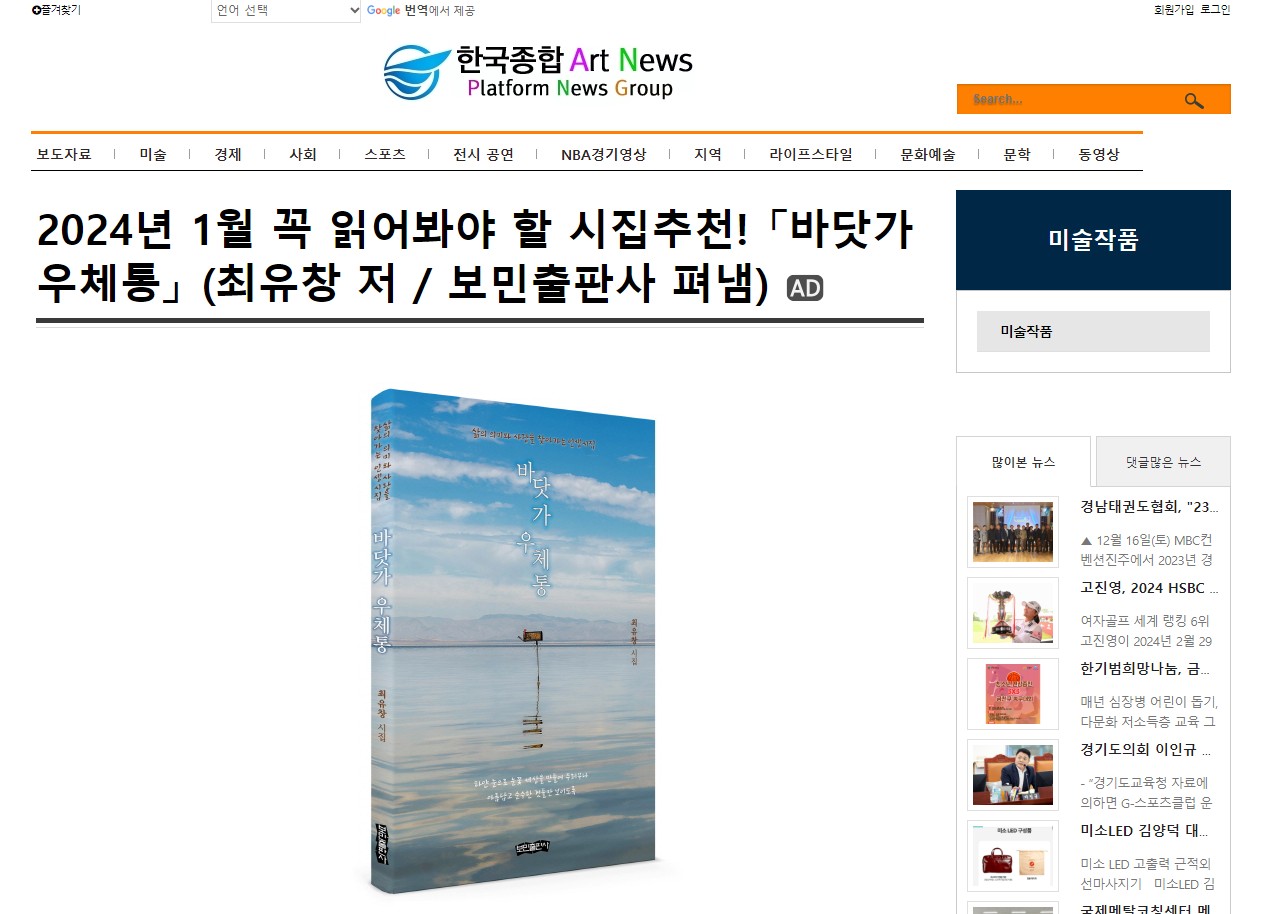The width and height of the screenshot is (1267, 914).
Task: Go to the NBA경기영상 menu item
Action: coord(603,154)
